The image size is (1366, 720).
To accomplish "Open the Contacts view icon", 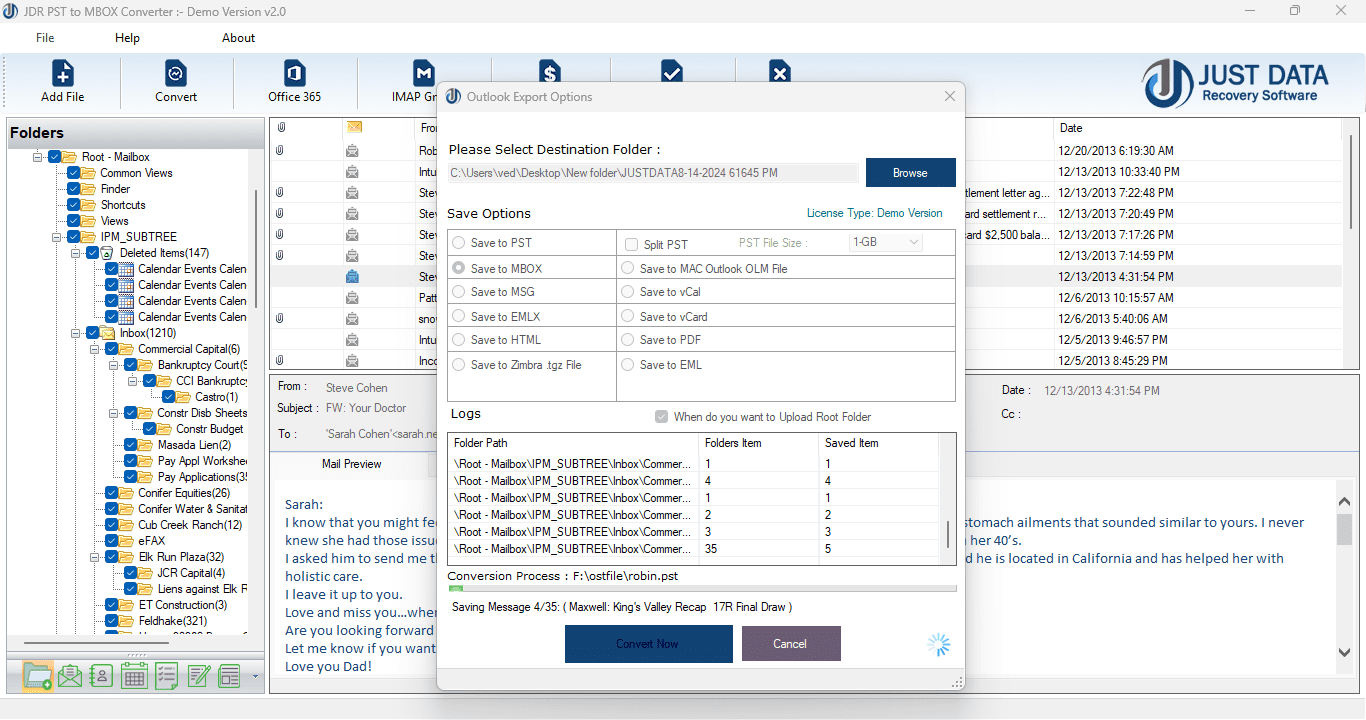I will pyautogui.click(x=101, y=675).
